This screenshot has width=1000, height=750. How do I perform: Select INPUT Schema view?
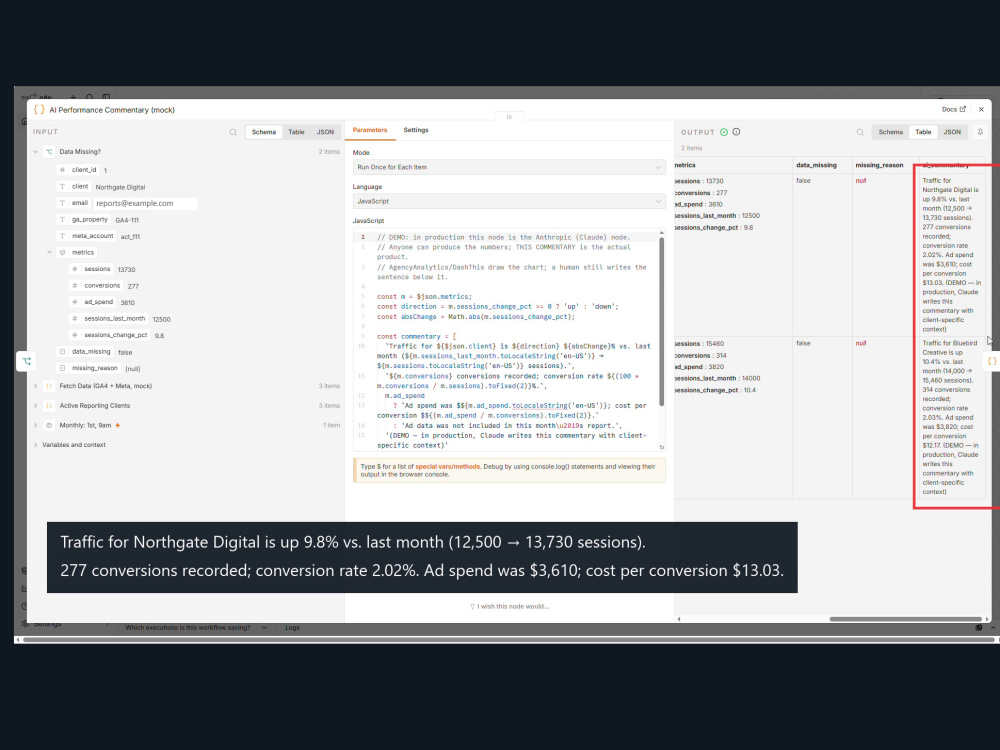click(263, 132)
